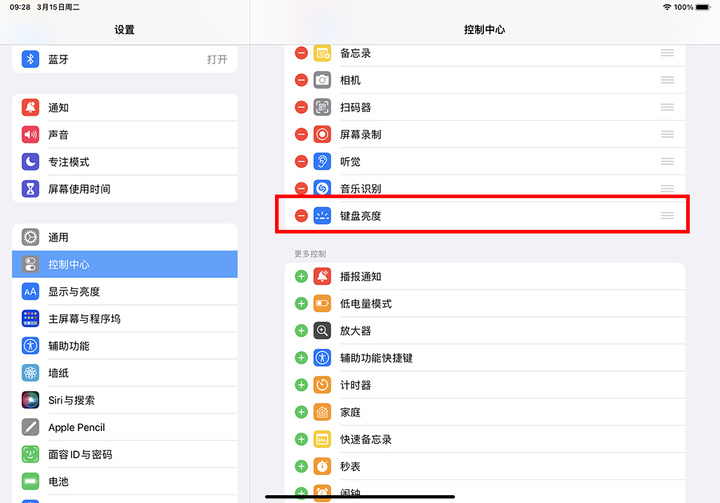Screen dimensions: 720x503
Task: Add 计时器 with the green plus
Action: [301, 385]
